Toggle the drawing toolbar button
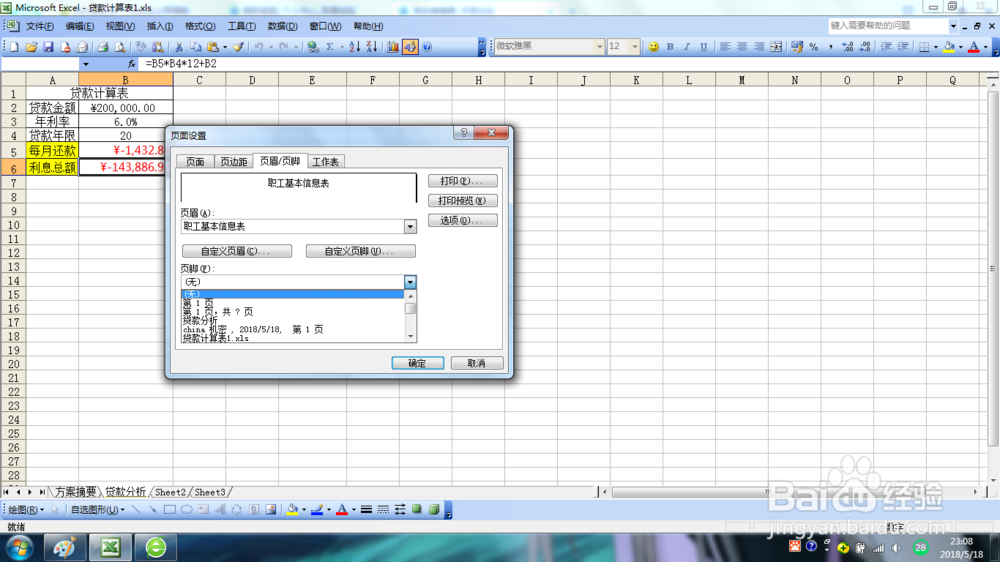Screen dimensions: 1000x562 pos(410,47)
